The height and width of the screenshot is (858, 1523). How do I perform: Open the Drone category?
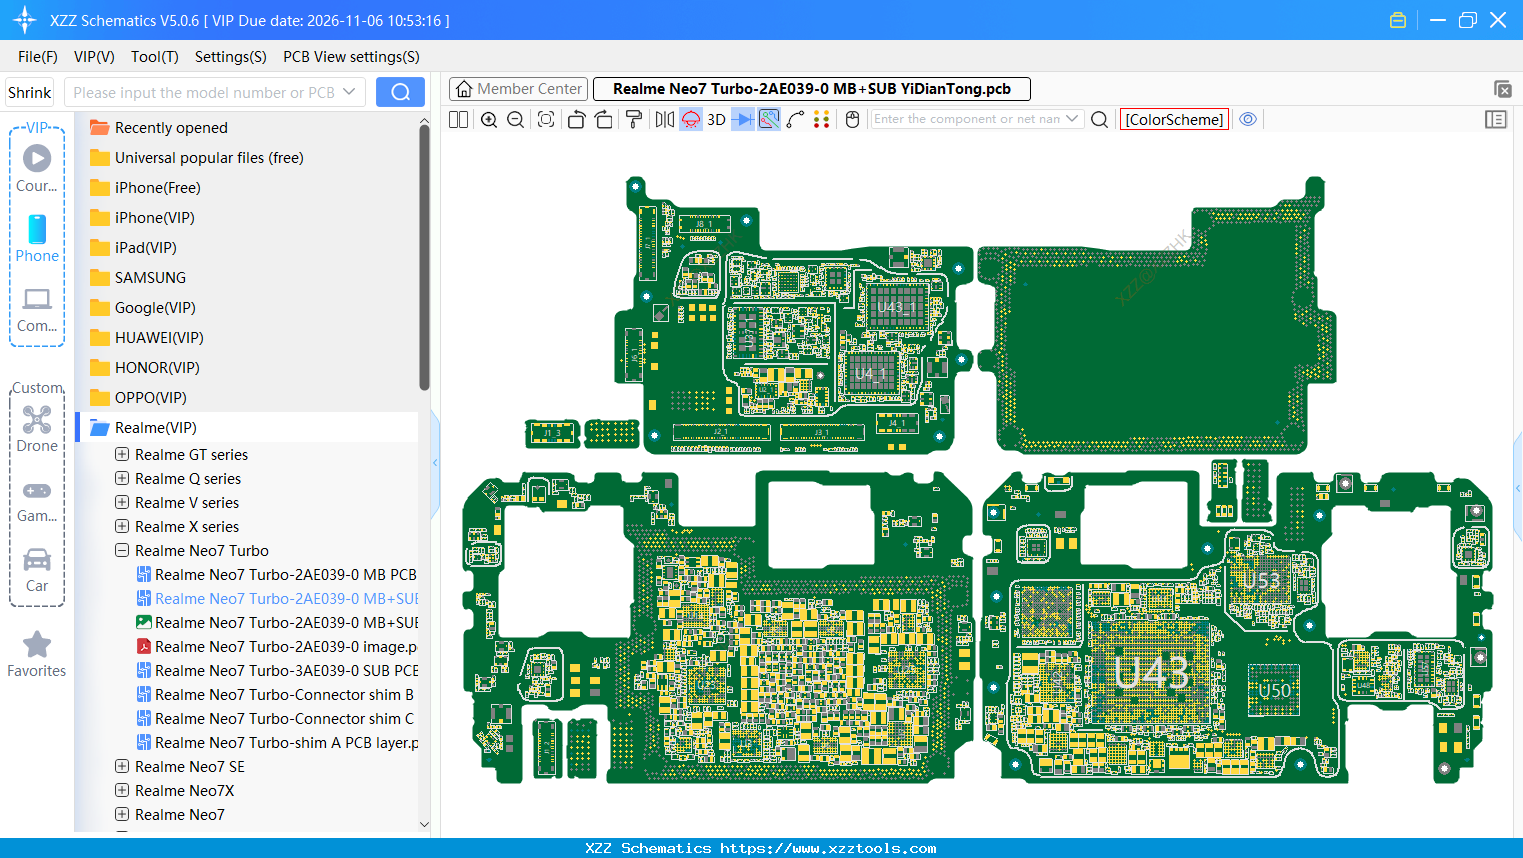click(37, 429)
